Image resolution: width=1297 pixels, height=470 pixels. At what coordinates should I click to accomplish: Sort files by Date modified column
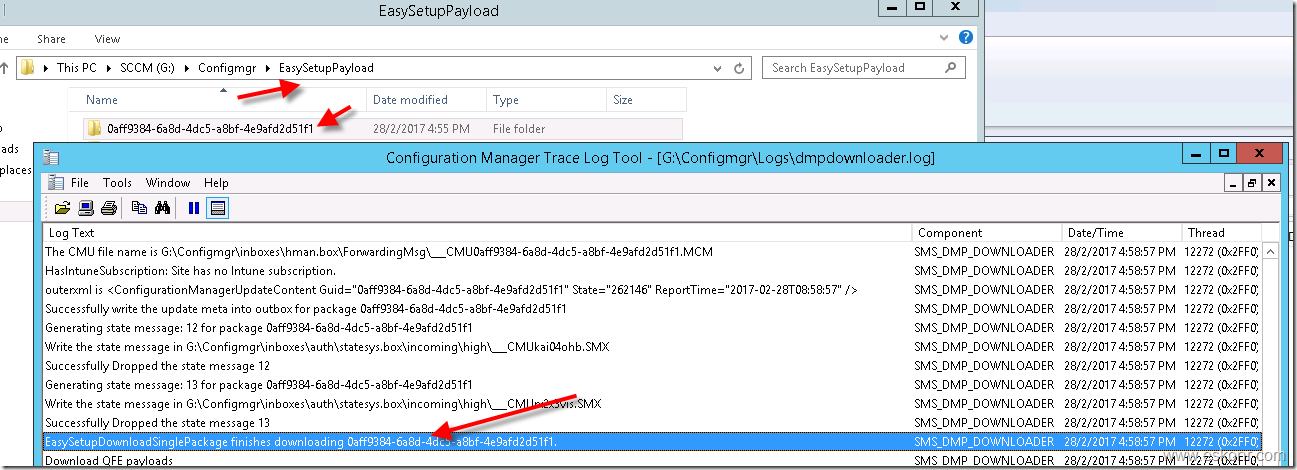pyautogui.click(x=427, y=100)
